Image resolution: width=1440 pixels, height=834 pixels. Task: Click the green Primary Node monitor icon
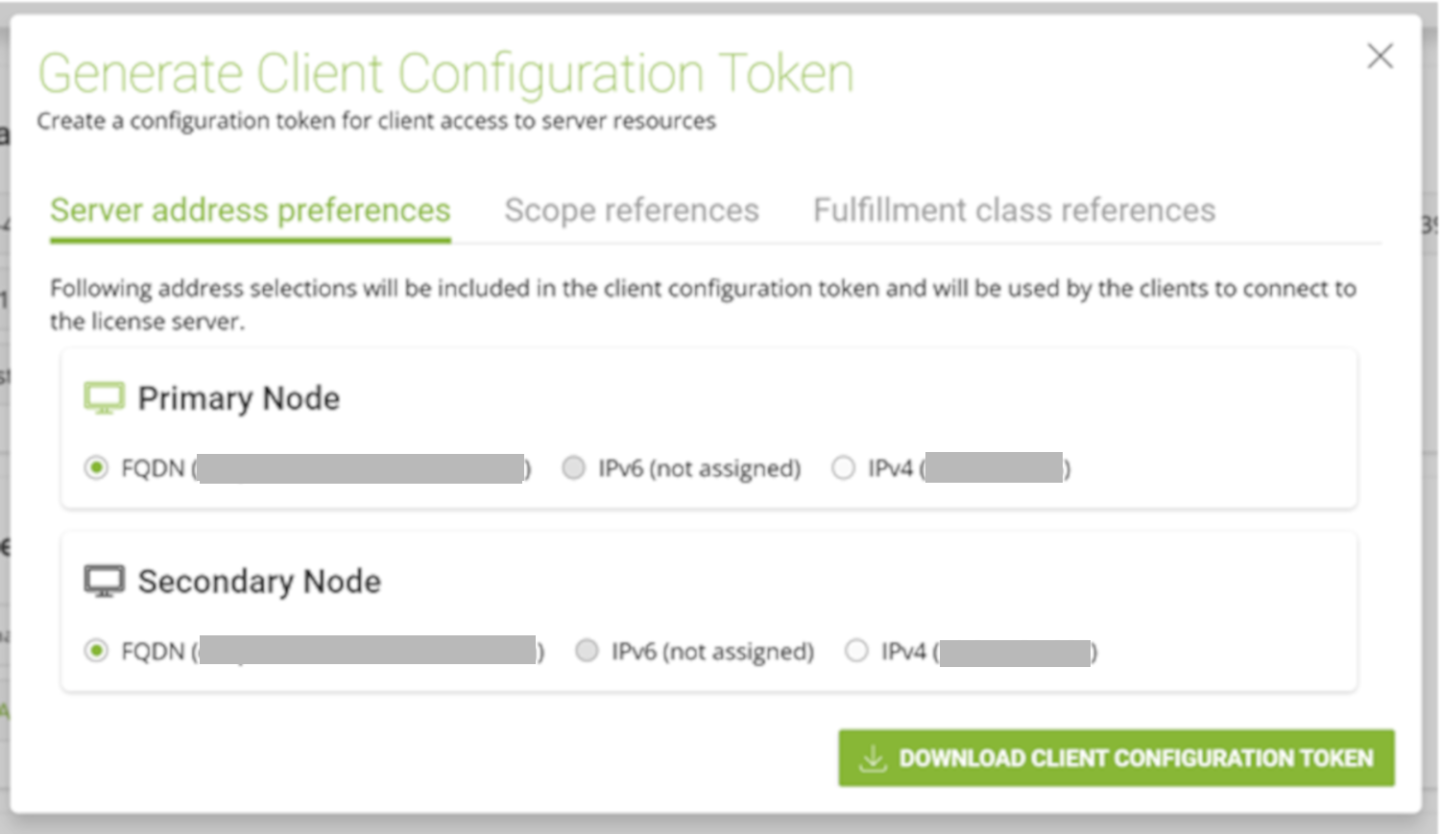104,398
